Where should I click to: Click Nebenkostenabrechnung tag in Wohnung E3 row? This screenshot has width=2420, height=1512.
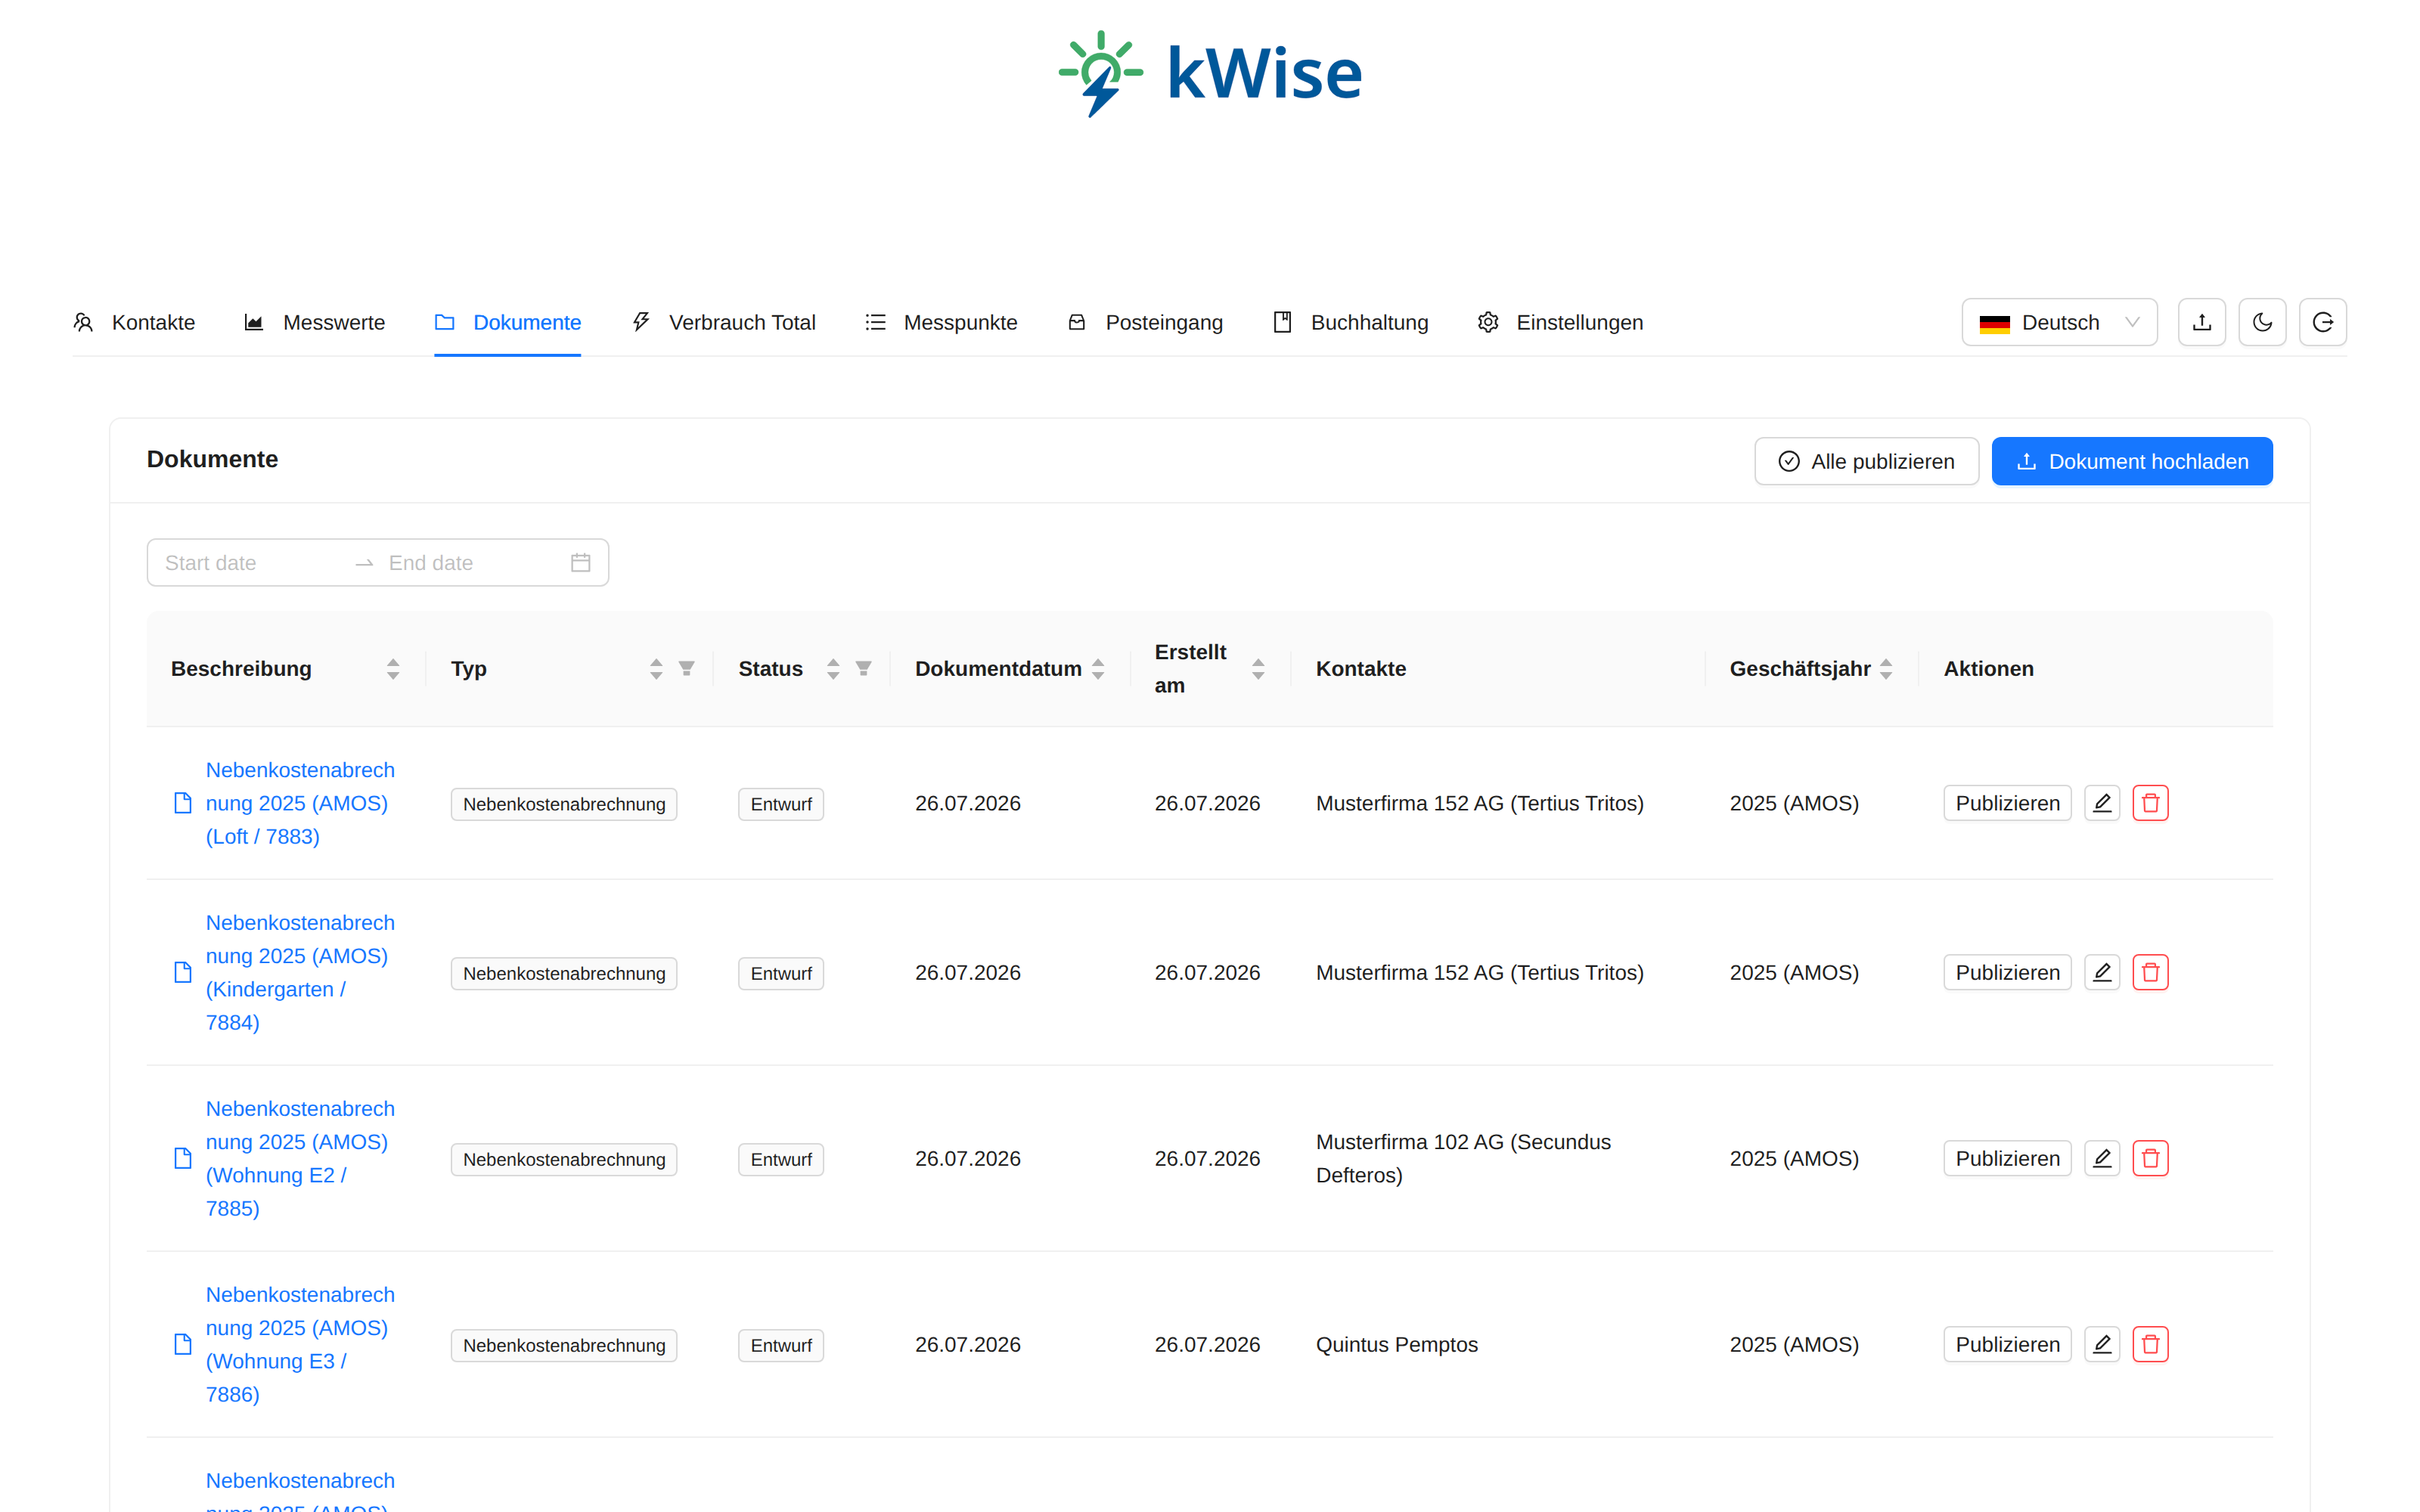coord(564,1345)
